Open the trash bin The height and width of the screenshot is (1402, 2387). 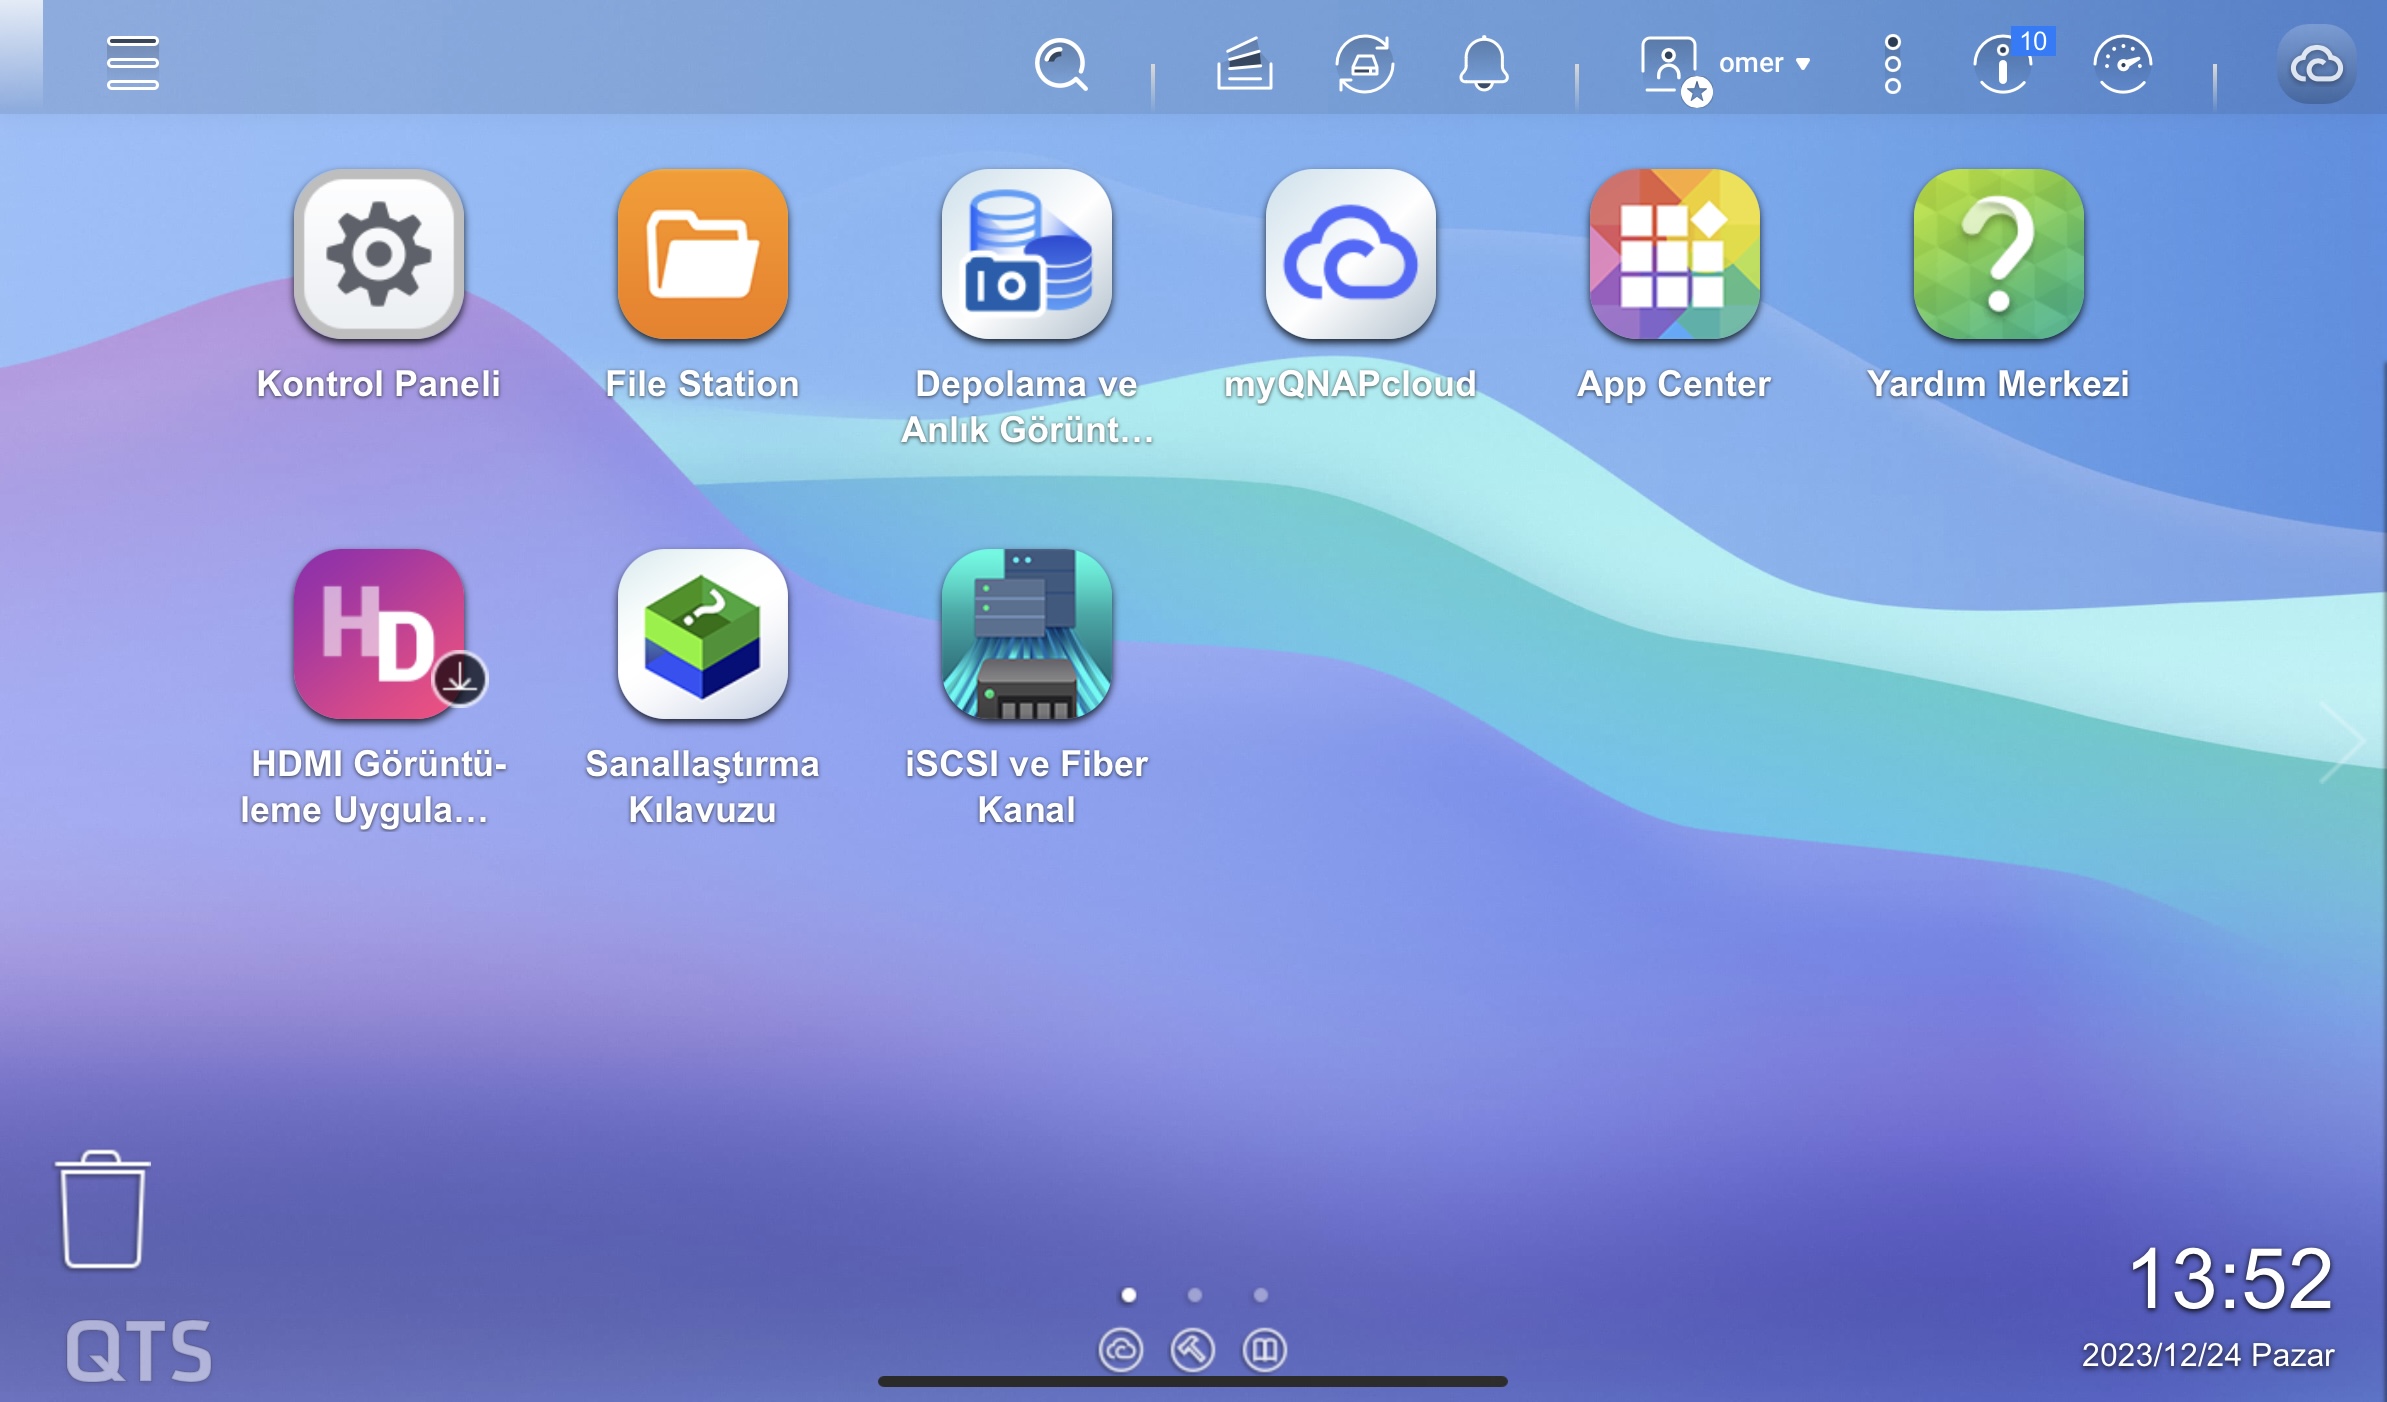[x=103, y=1210]
